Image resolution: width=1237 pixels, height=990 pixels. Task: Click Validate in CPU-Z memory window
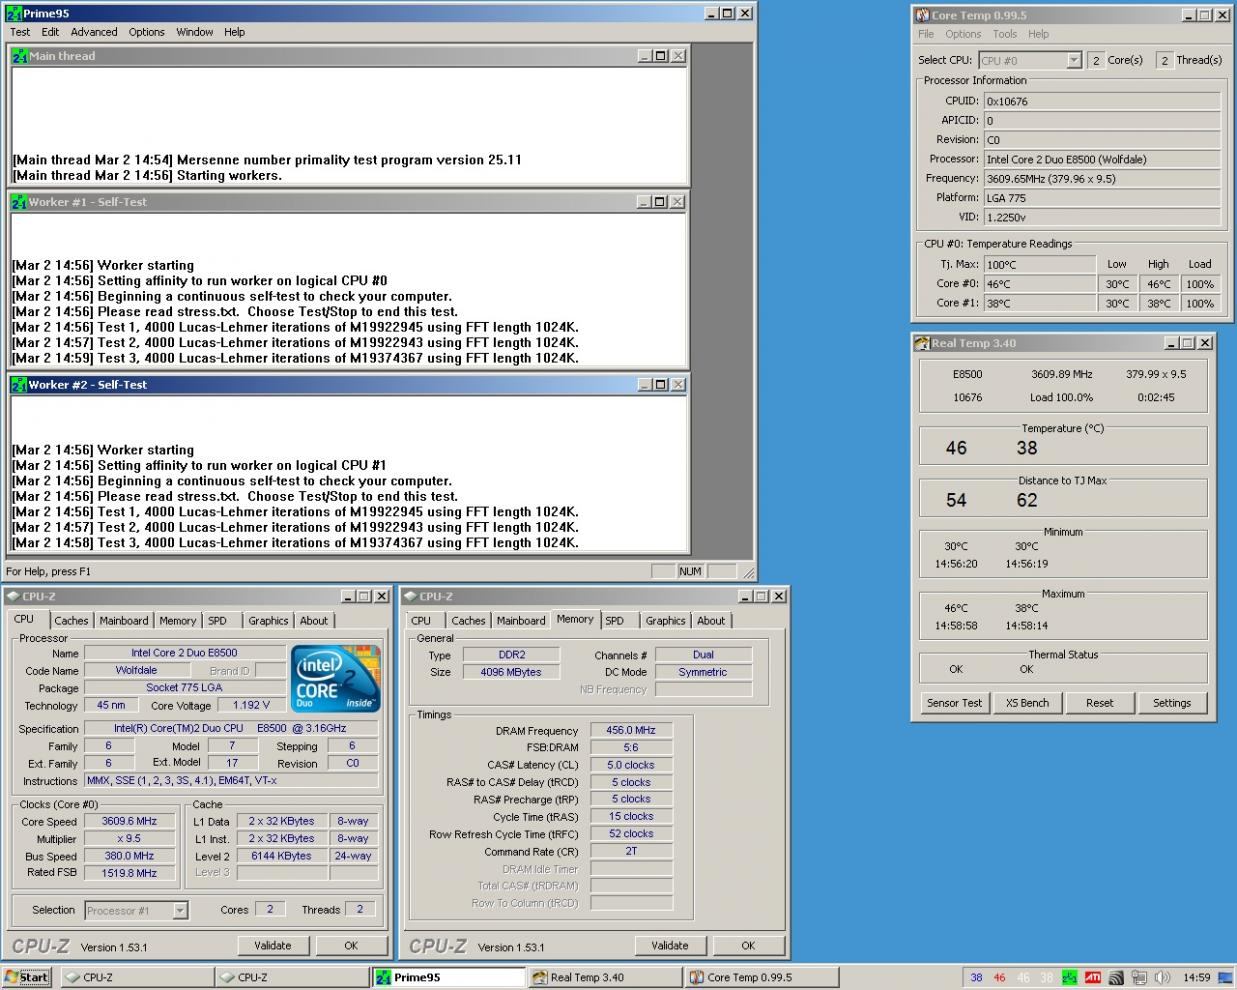pyautogui.click(x=670, y=945)
